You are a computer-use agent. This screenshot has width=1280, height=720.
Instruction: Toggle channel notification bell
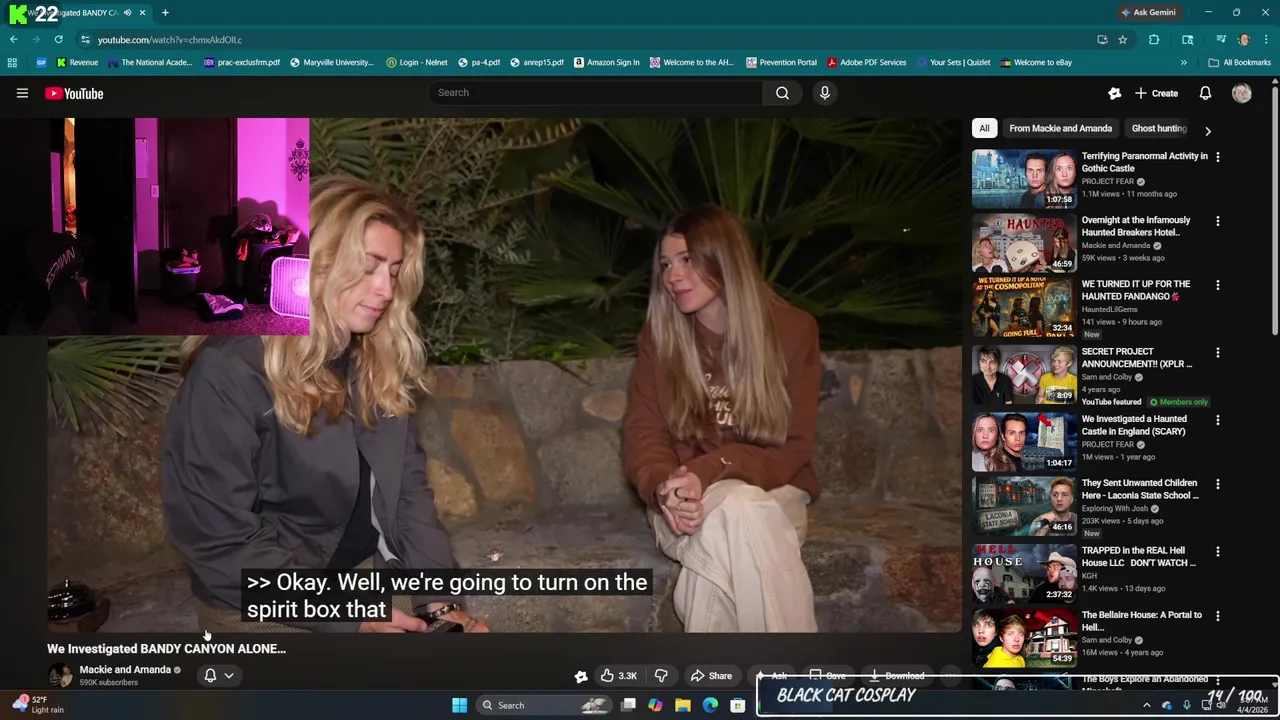[210, 675]
